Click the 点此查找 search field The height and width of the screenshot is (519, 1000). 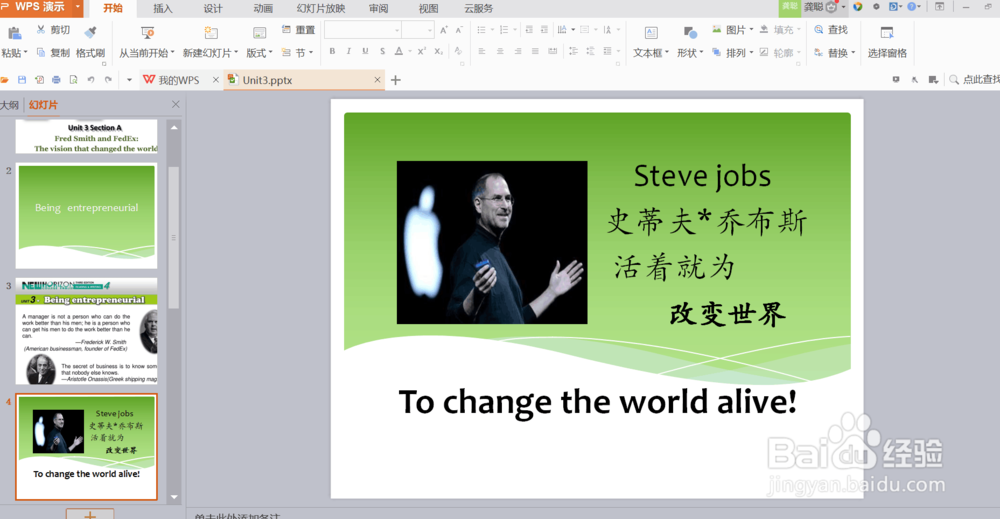pyautogui.click(x=974, y=80)
